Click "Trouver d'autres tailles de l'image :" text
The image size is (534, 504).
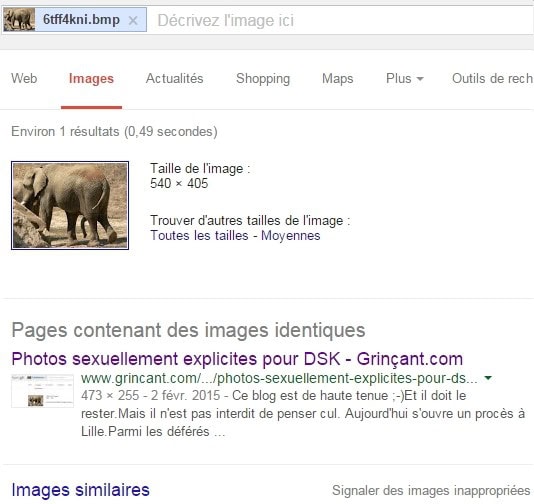250,220
